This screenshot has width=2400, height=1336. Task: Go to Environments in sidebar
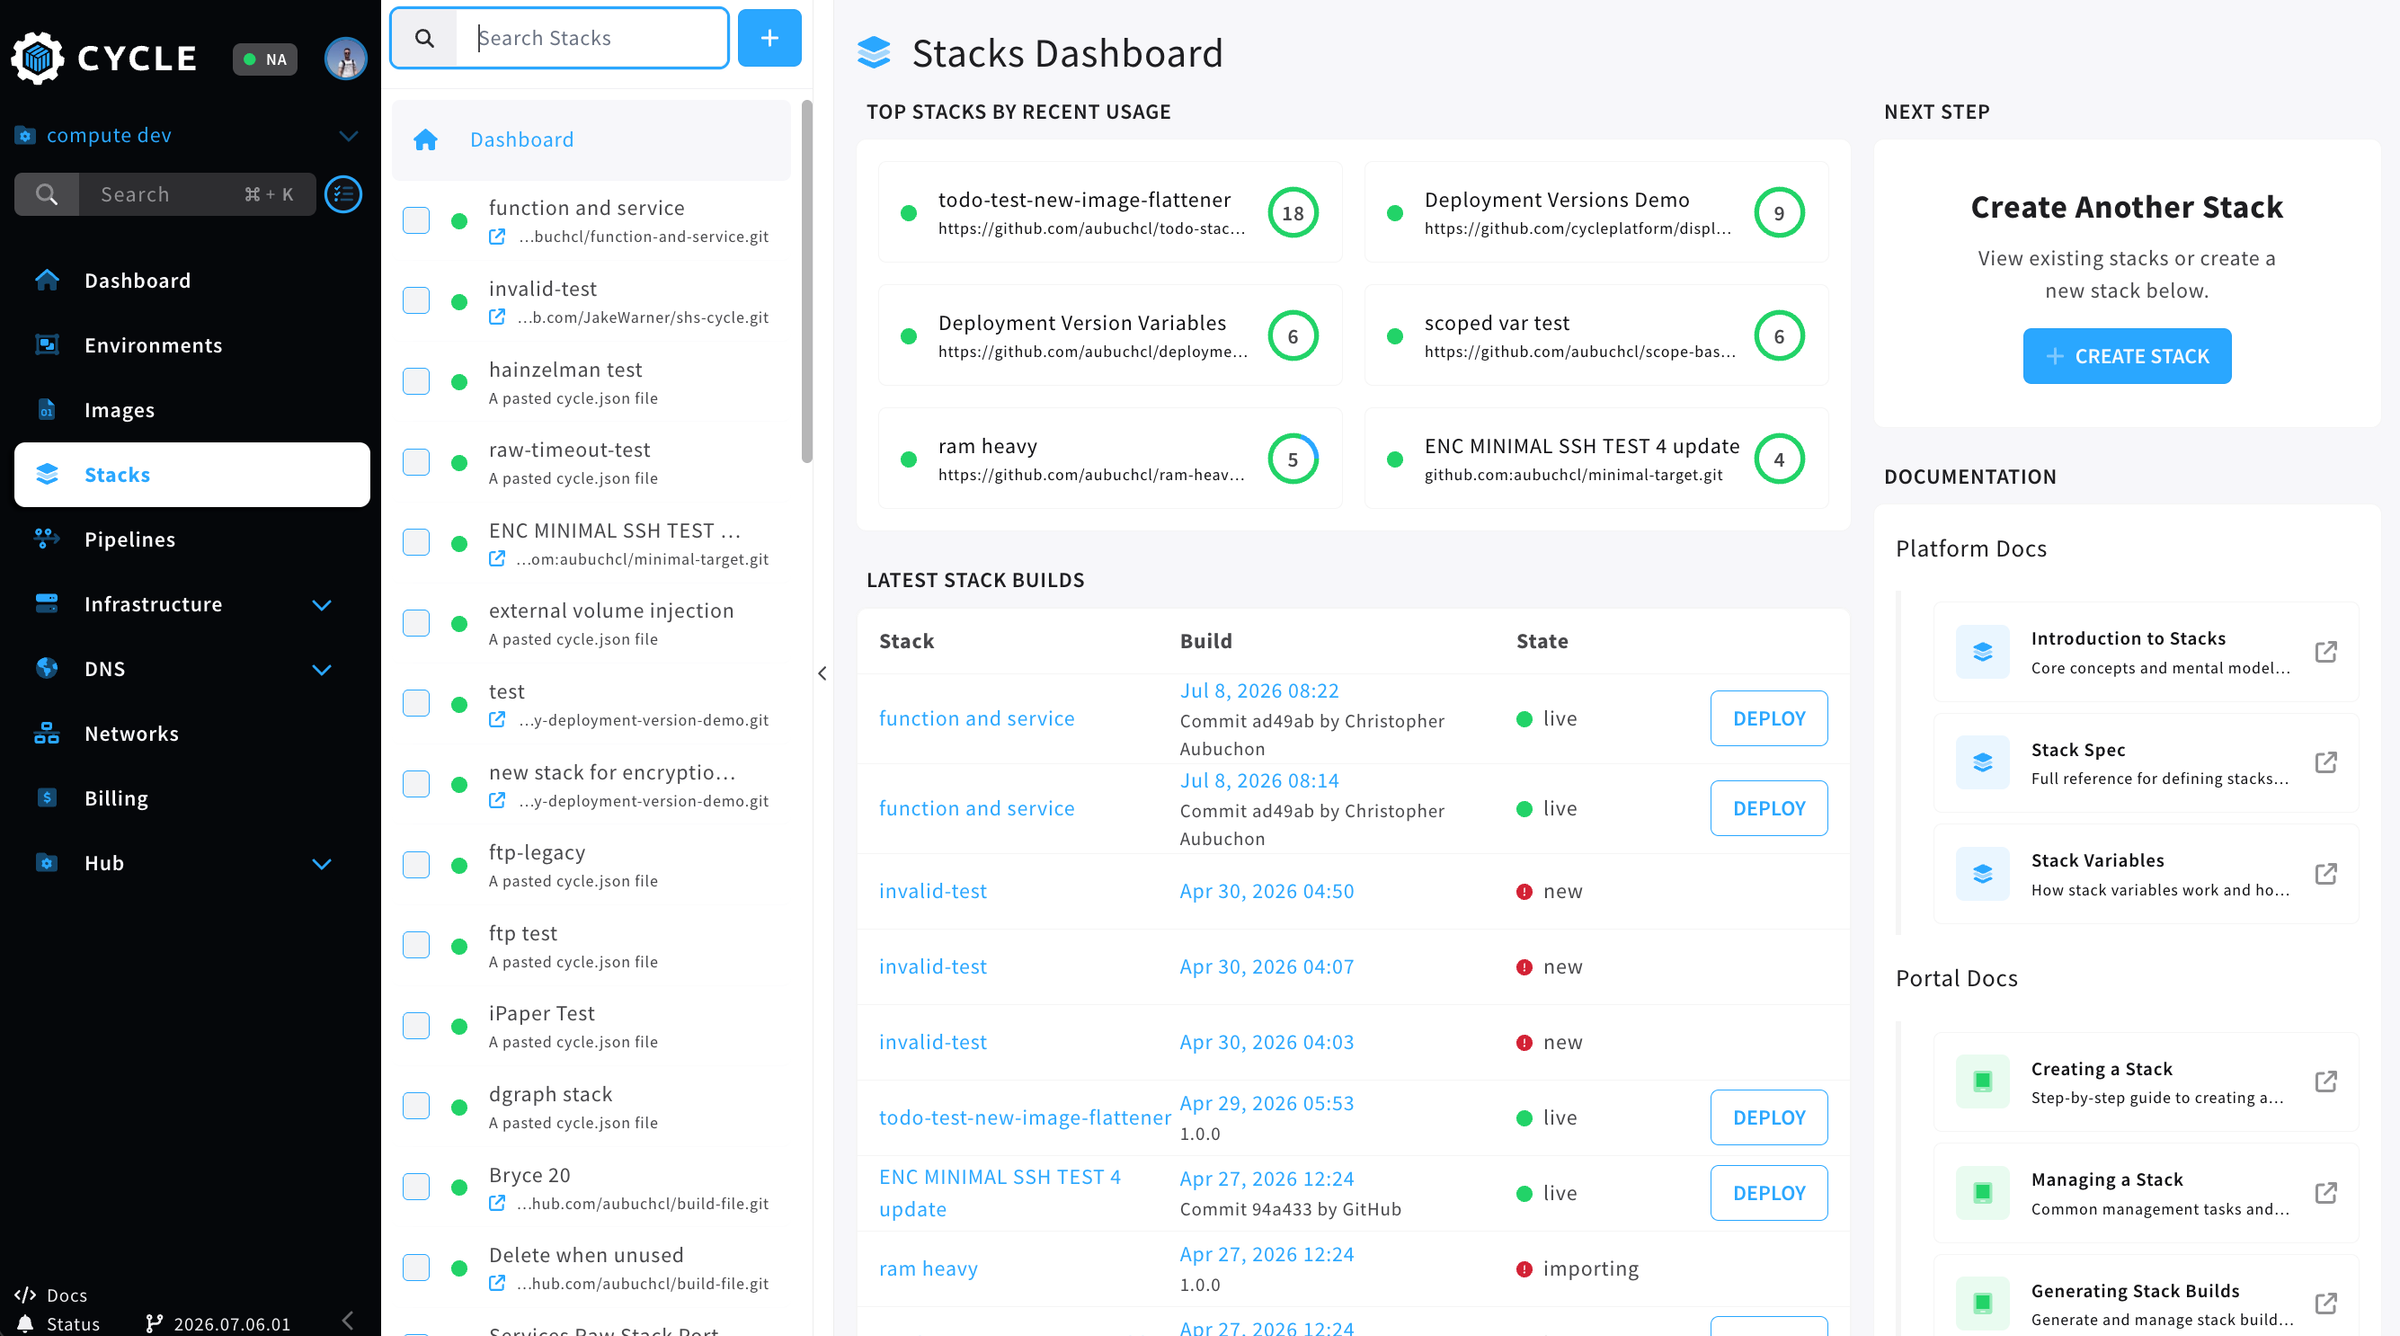(153, 345)
